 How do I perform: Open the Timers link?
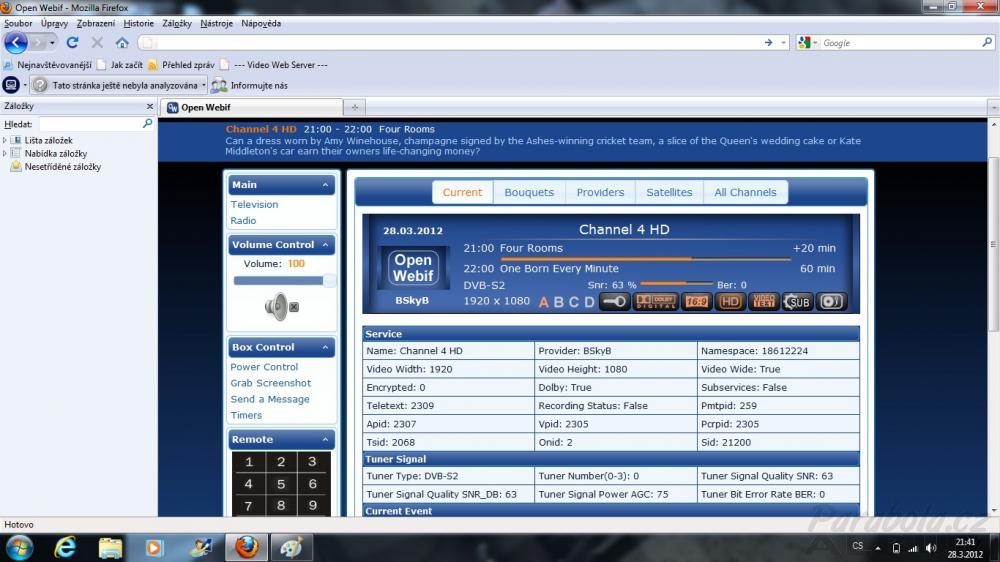coord(246,415)
